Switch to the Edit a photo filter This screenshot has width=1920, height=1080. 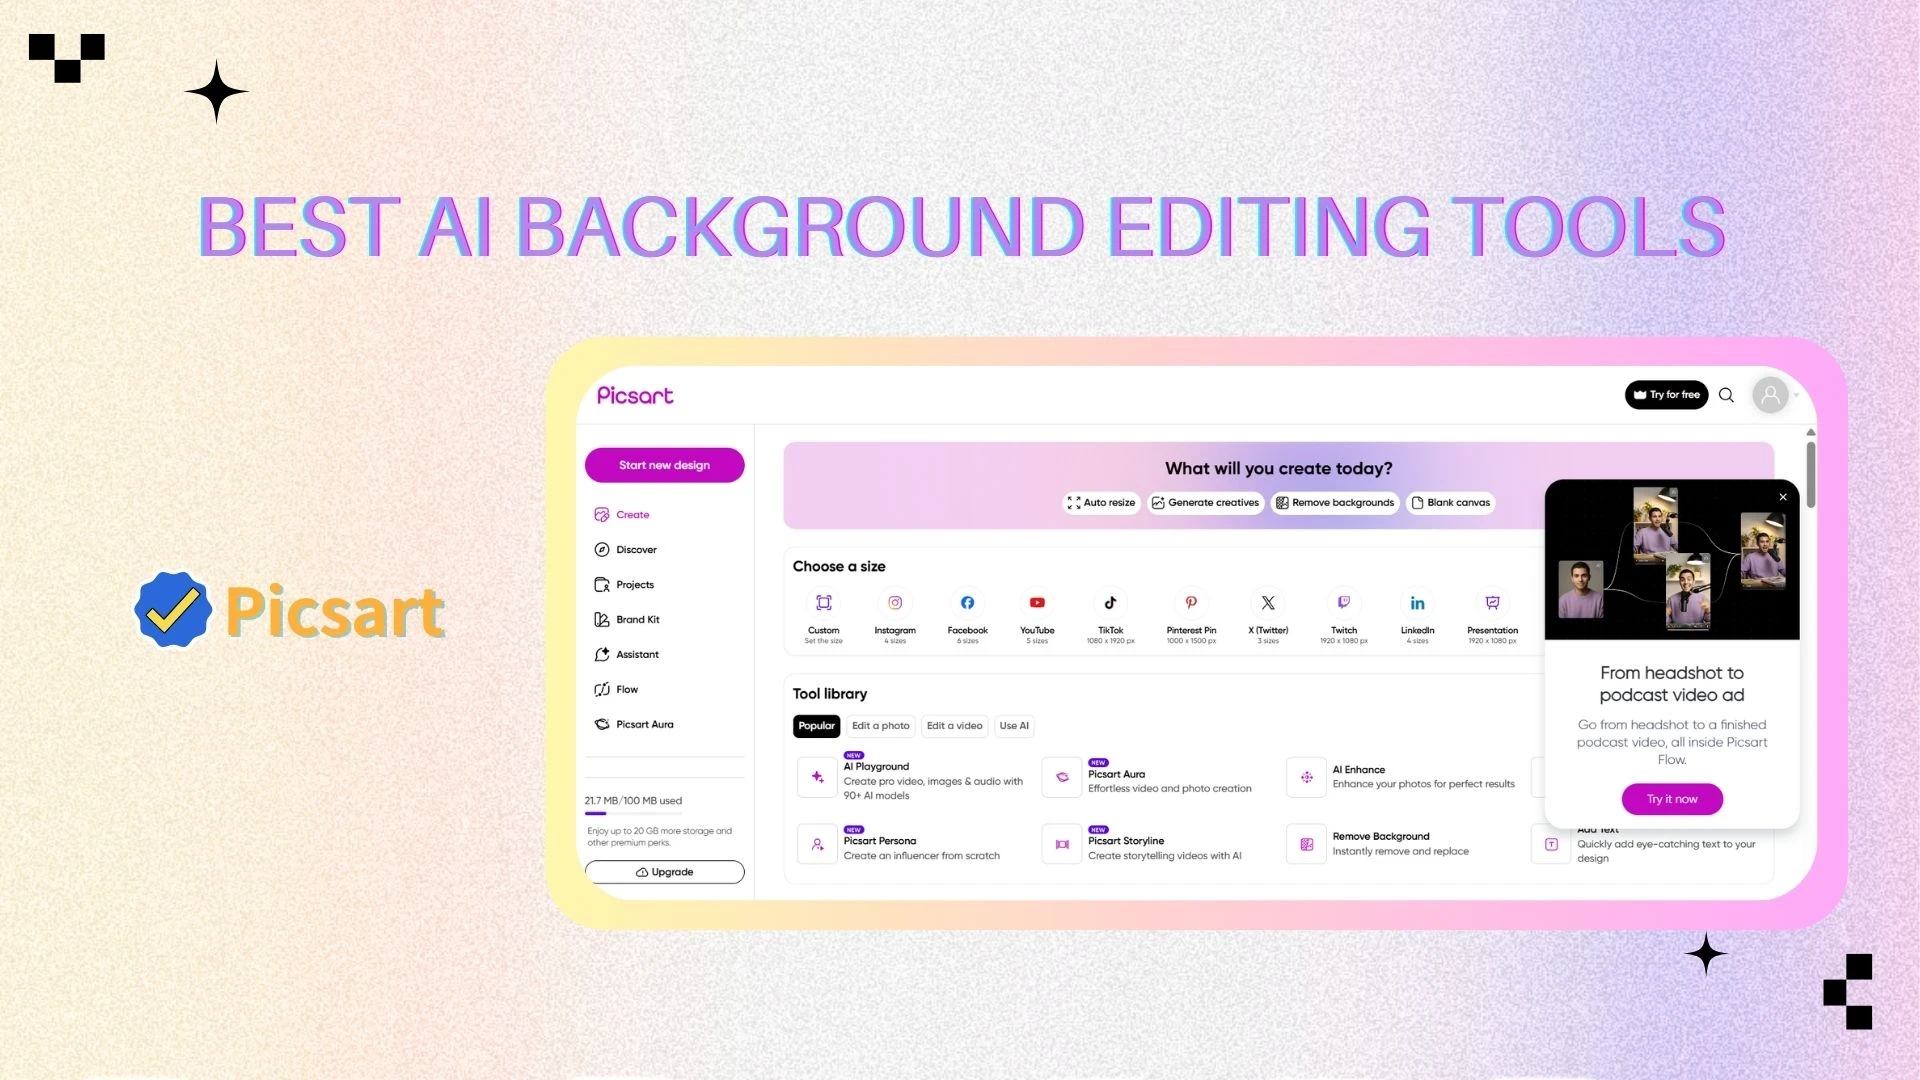880,726
